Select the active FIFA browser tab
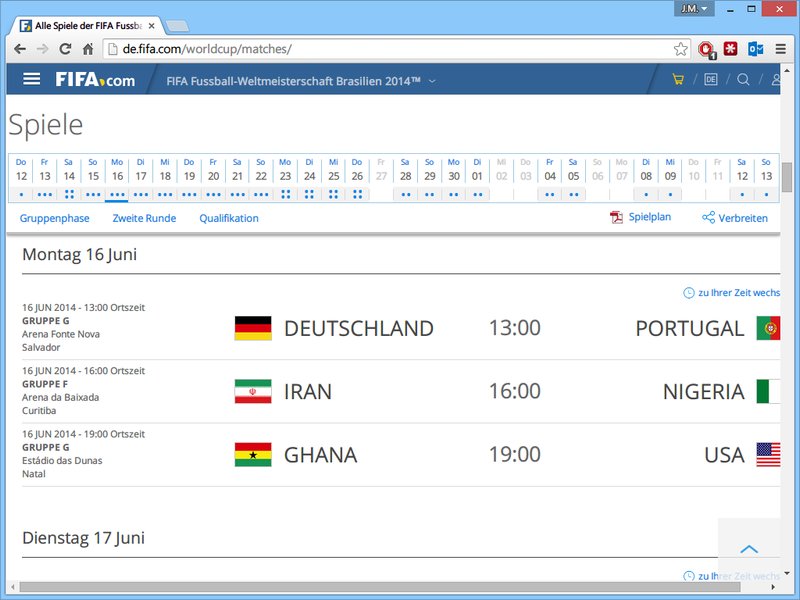 click(87, 26)
